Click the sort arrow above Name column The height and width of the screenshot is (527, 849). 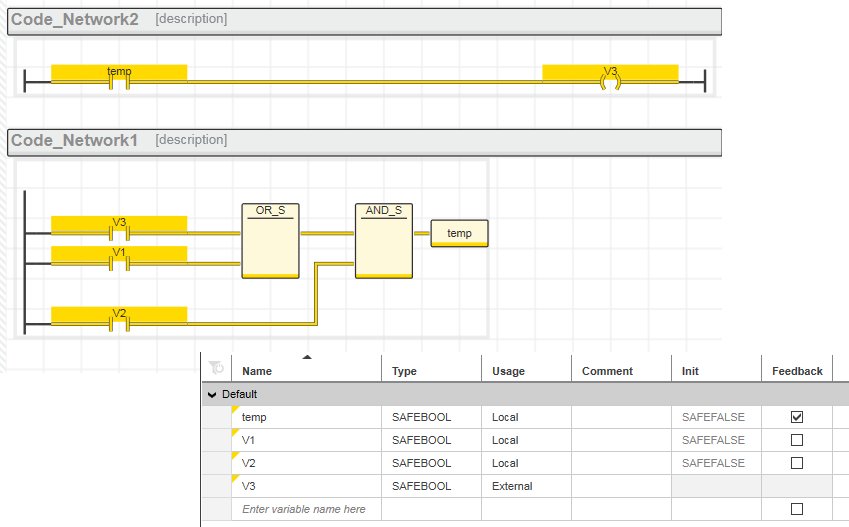click(307, 356)
